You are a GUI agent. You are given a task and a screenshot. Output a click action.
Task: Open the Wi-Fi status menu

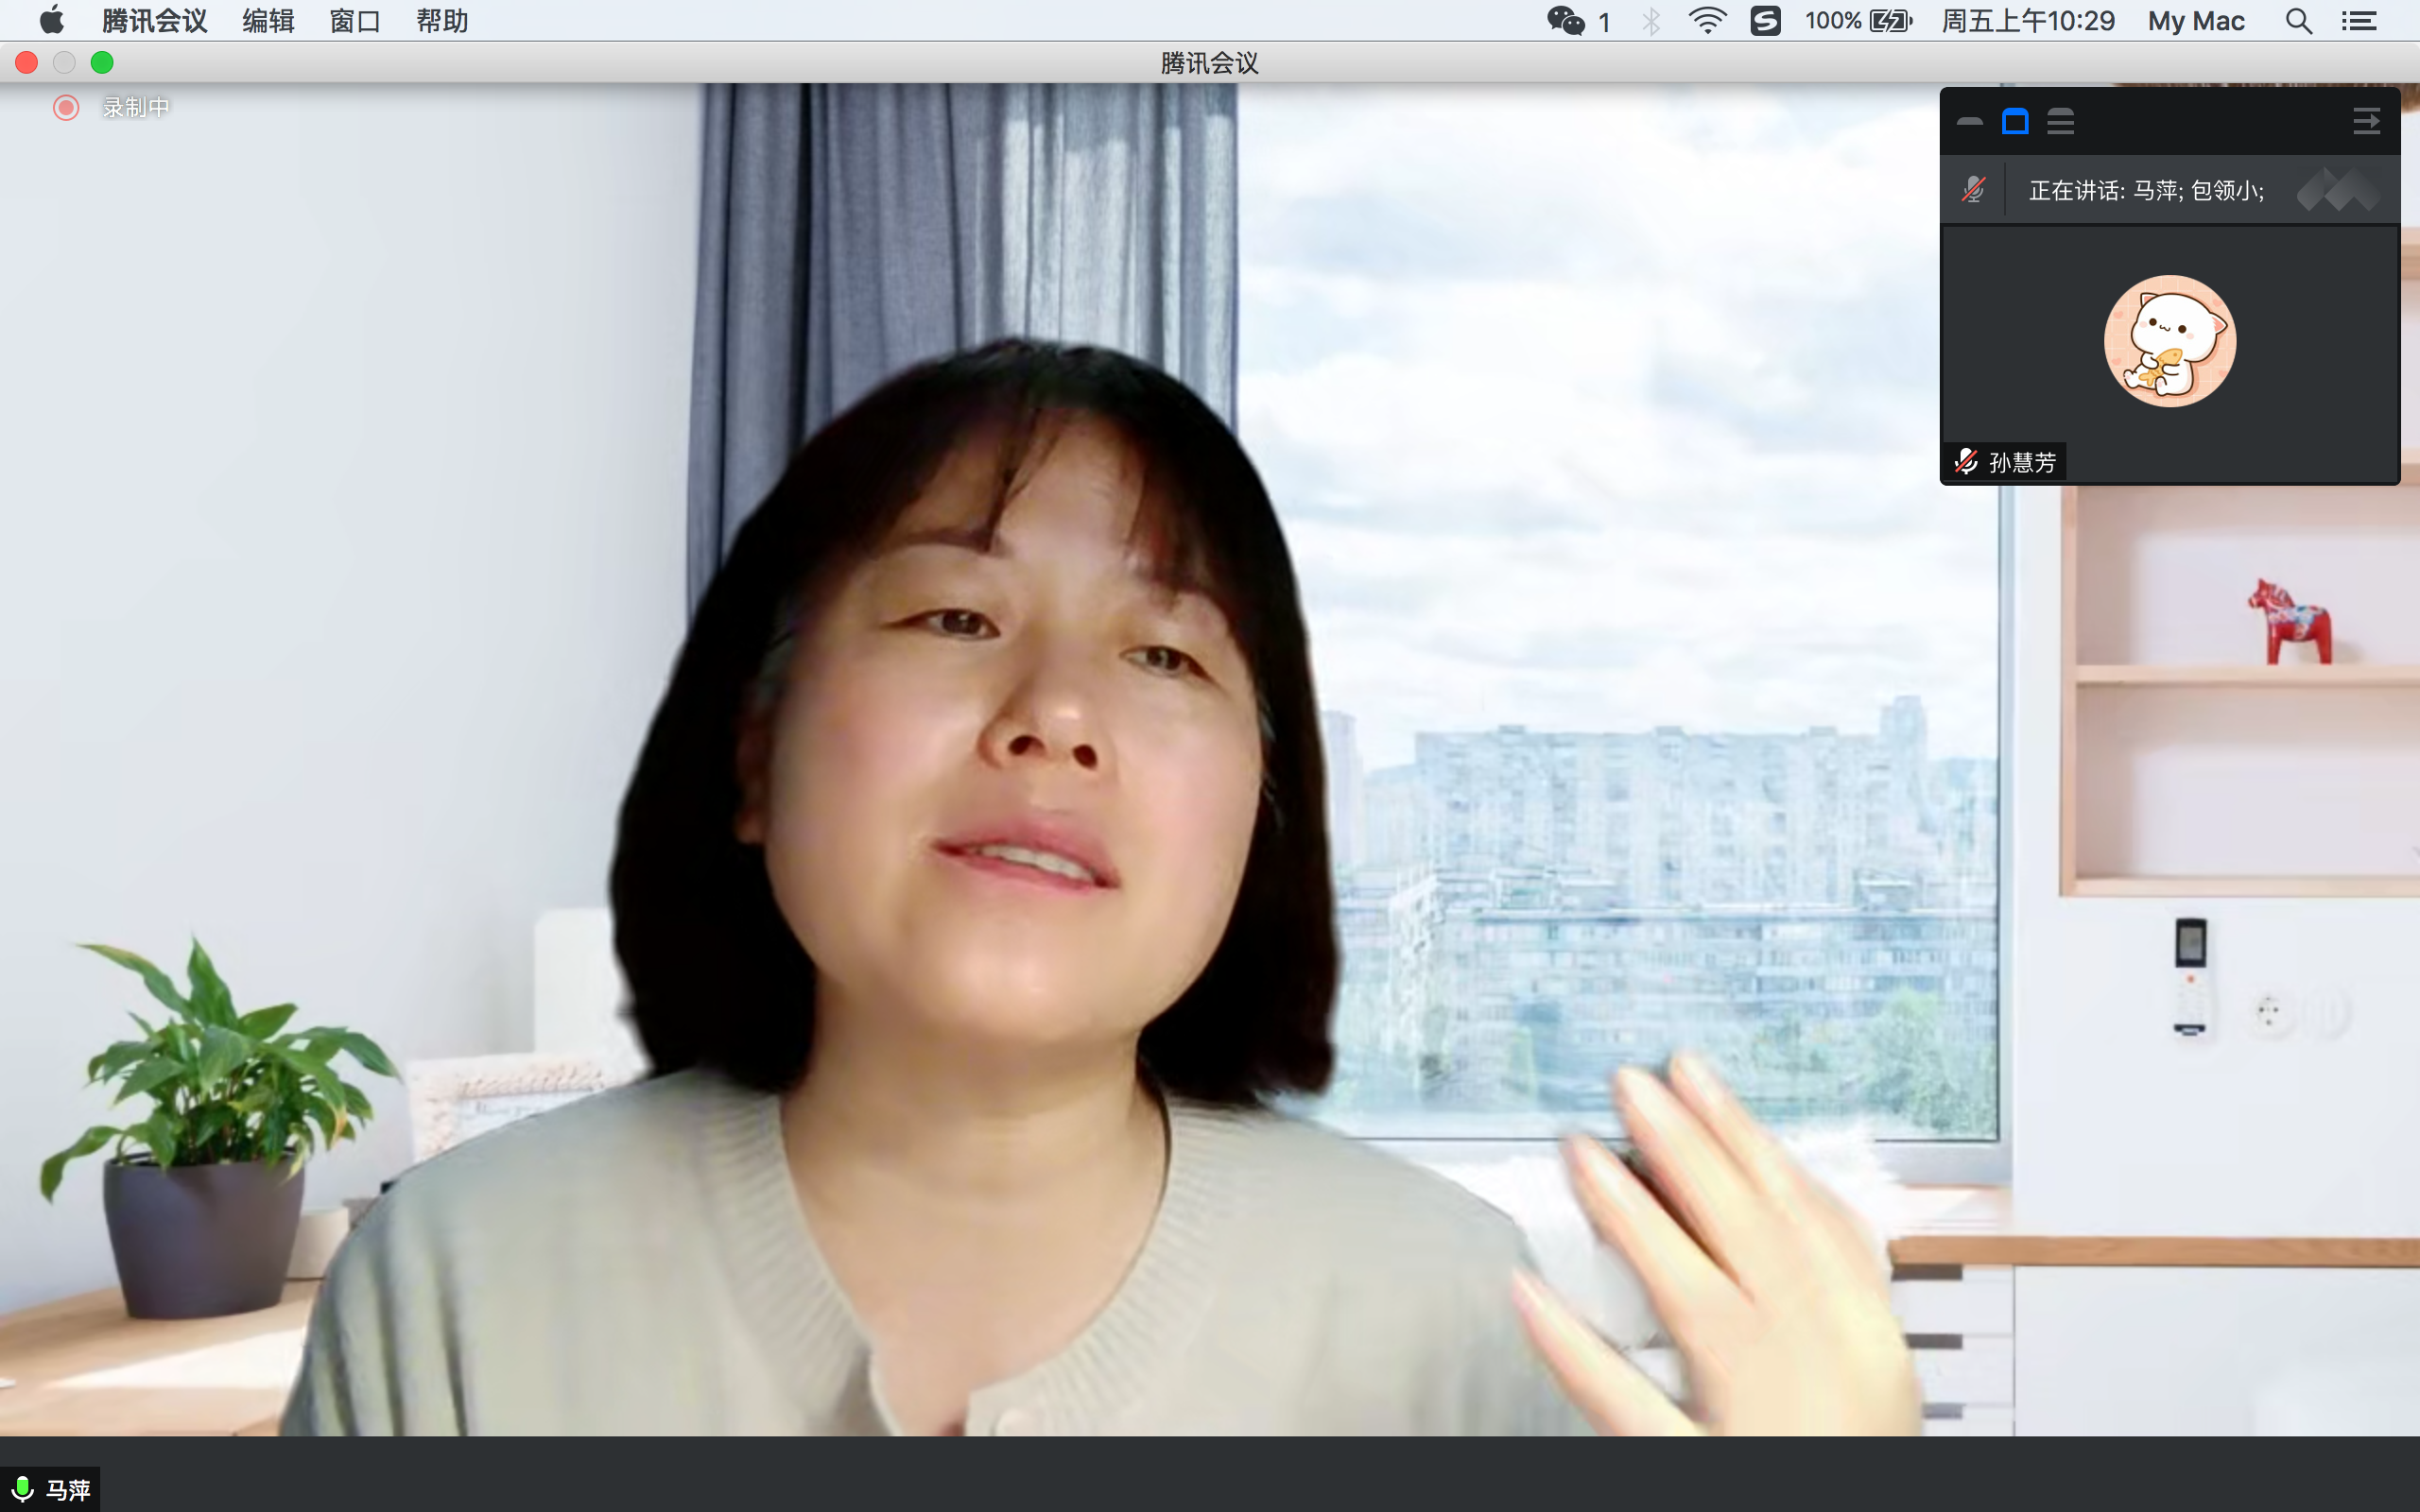click(1707, 20)
